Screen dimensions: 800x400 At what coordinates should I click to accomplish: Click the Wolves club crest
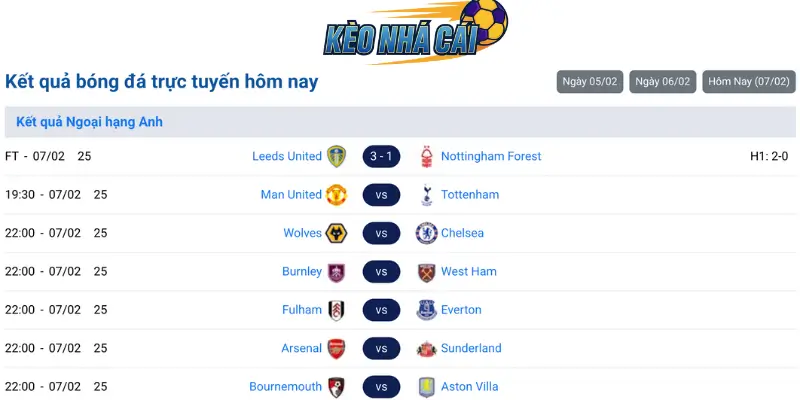pyautogui.click(x=337, y=233)
